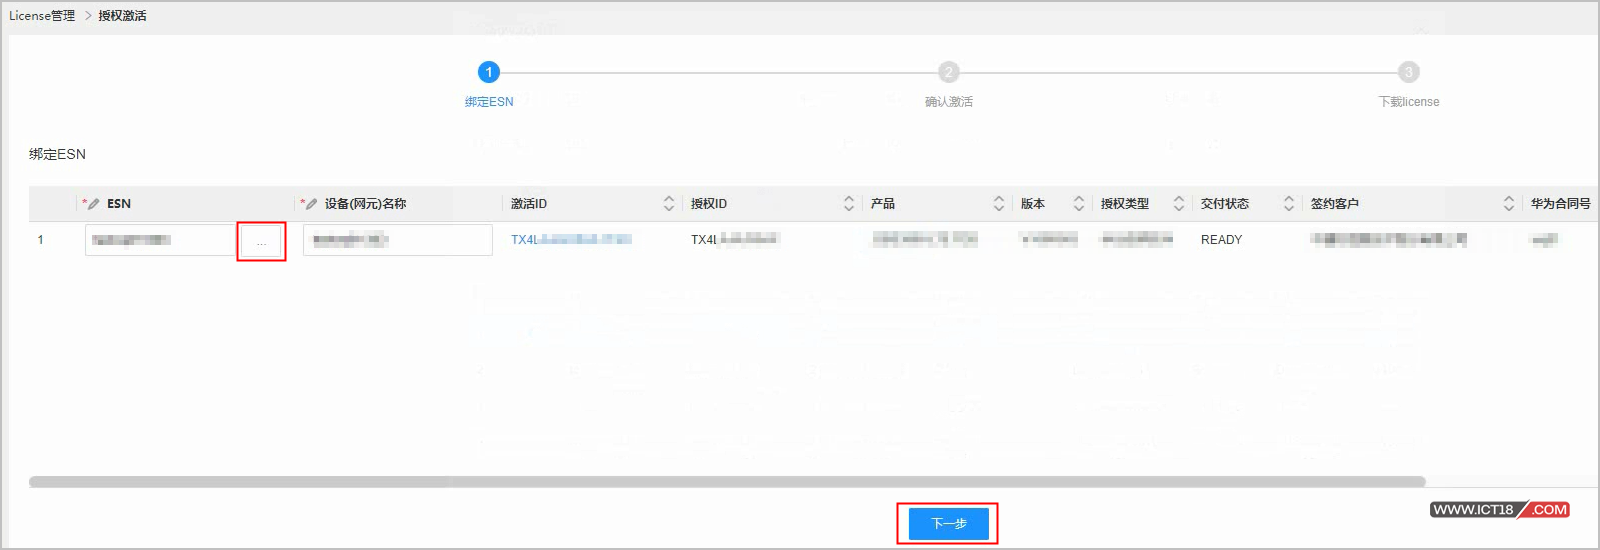
Task: Toggle sort arrows on 签约客户 column
Action: click(1509, 204)
